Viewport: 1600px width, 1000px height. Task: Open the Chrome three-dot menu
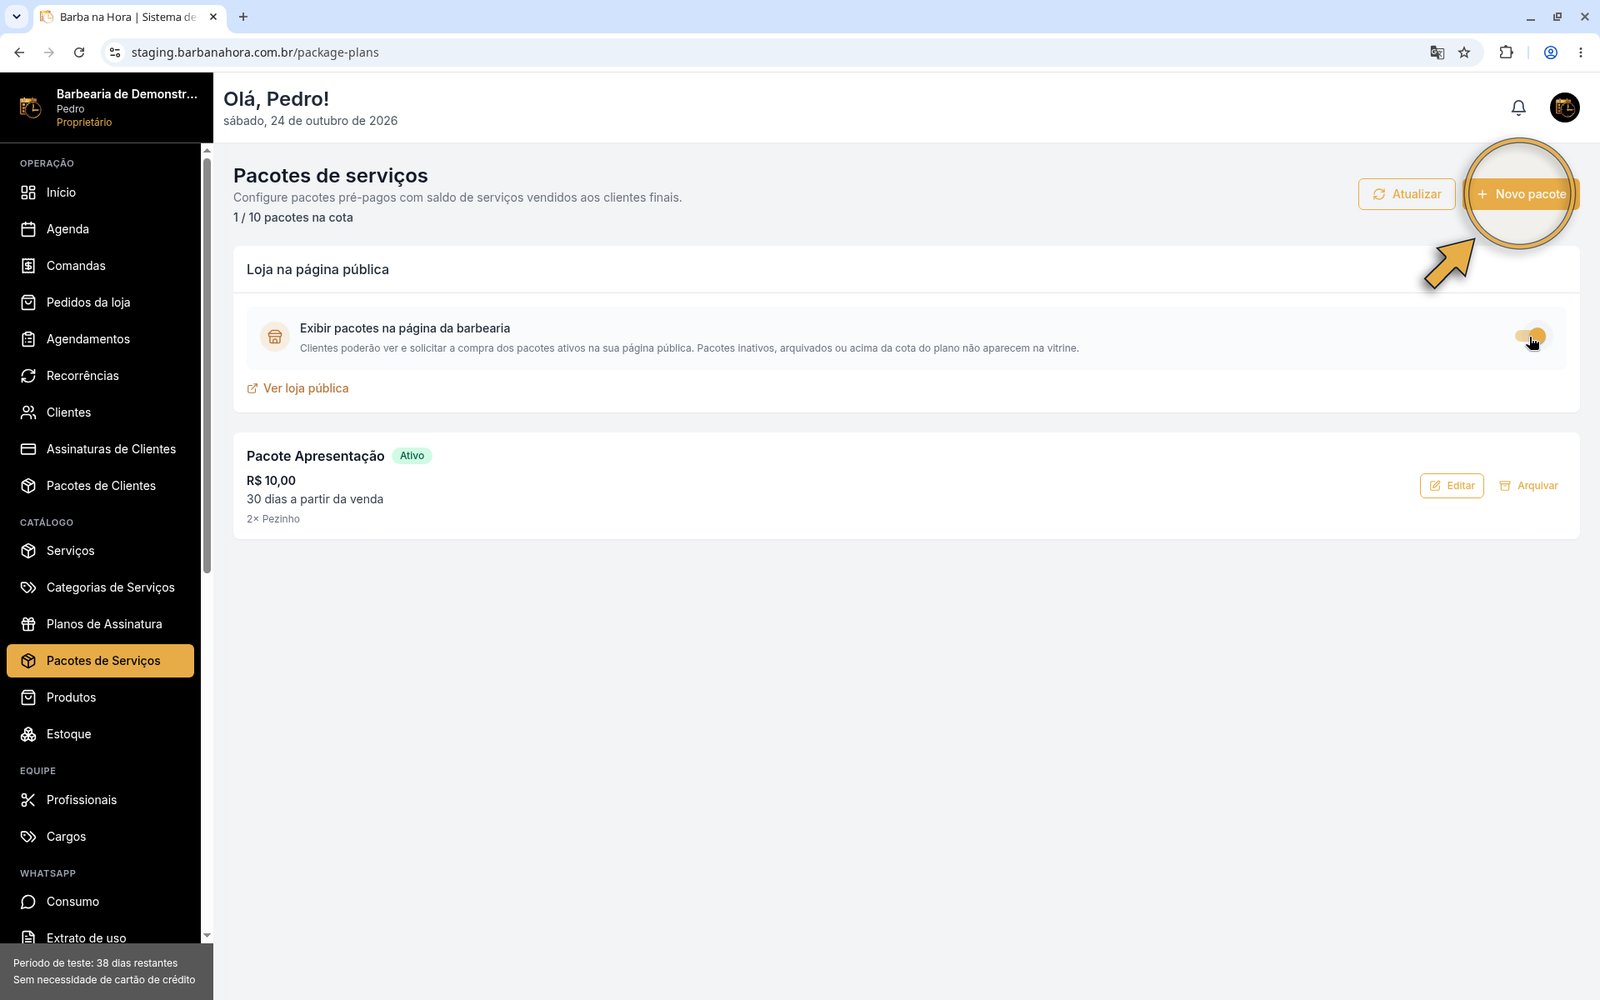pos(1580,52)
